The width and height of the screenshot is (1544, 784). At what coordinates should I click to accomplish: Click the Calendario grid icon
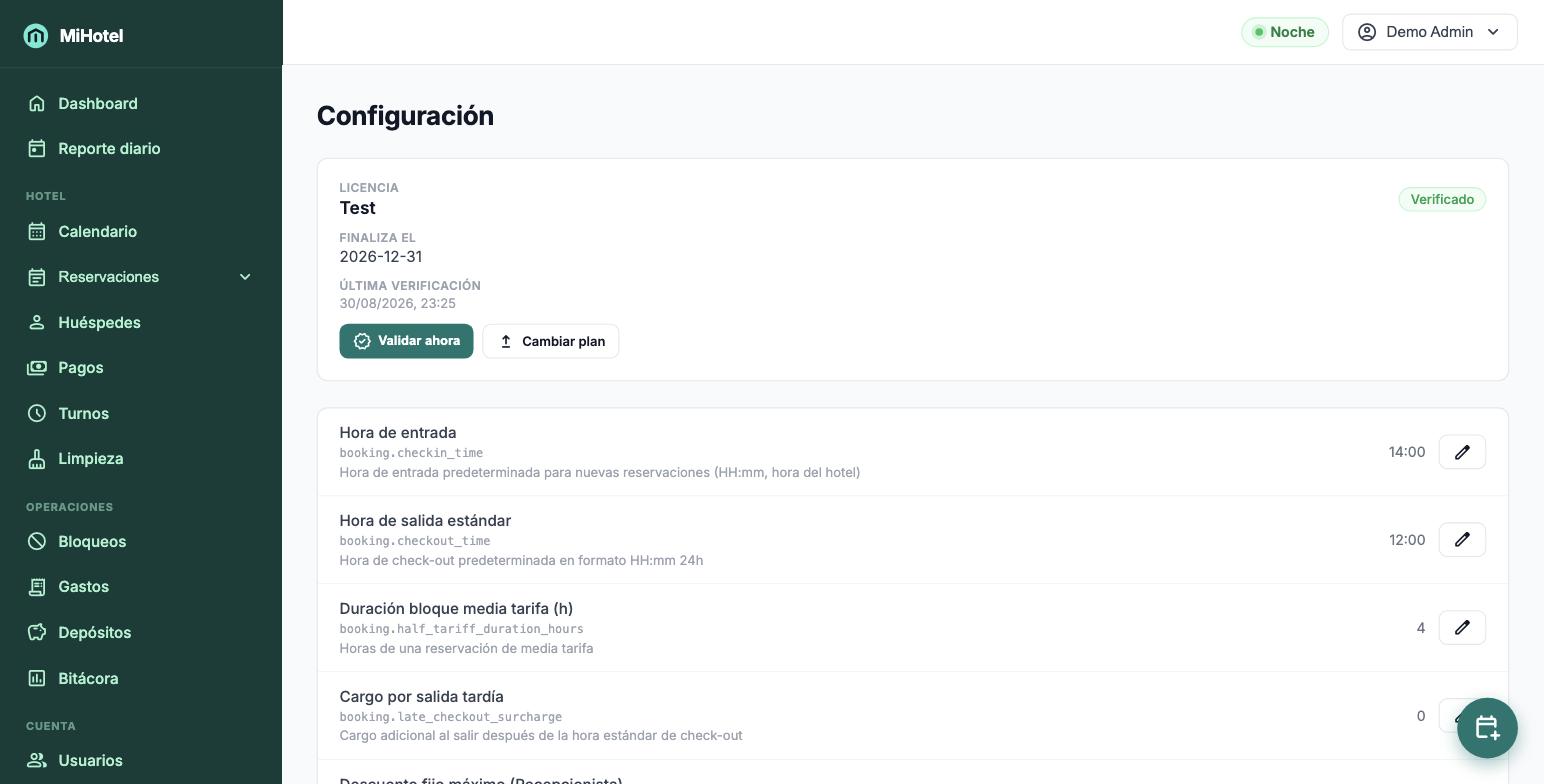(37, 231)
